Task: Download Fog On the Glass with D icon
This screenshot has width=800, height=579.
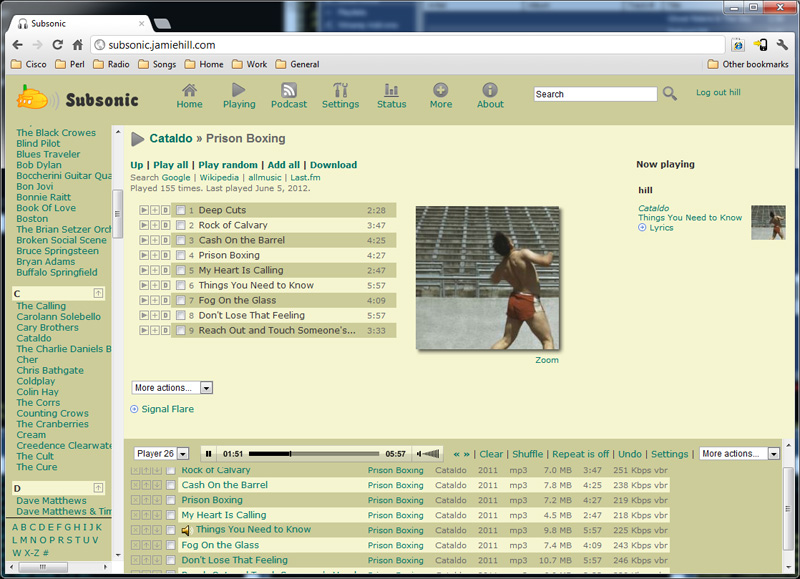Action: [x=165, y=300]
